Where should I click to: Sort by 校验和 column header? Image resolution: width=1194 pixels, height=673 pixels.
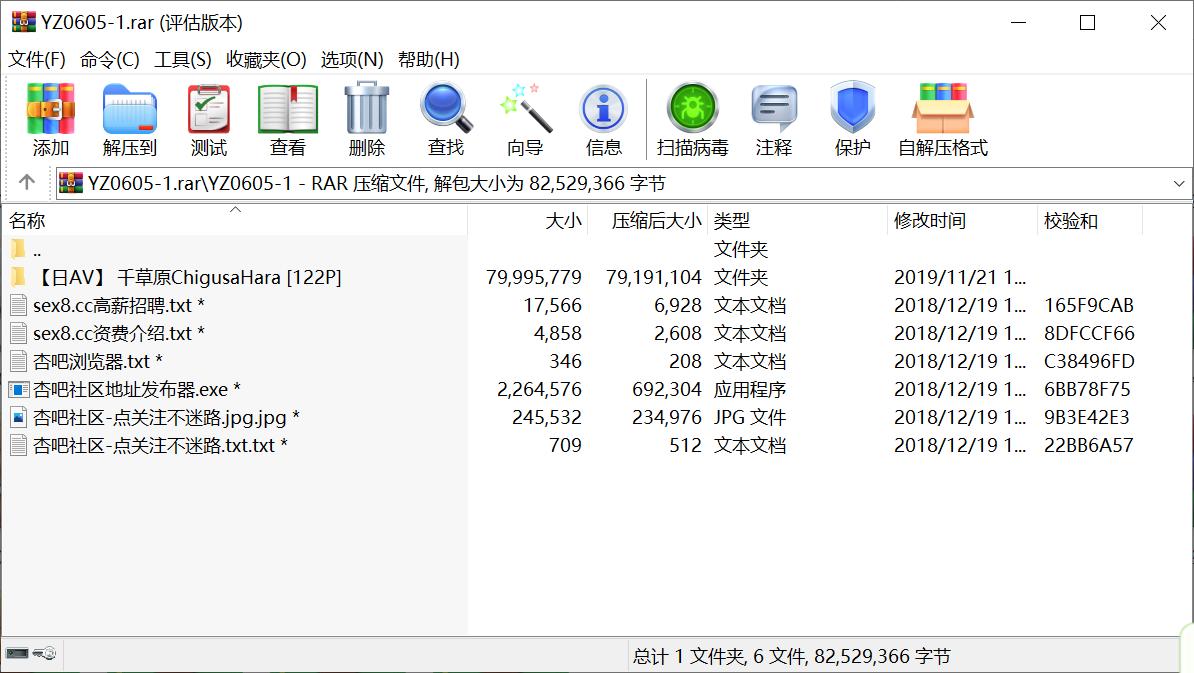(x=1090, y=221)
